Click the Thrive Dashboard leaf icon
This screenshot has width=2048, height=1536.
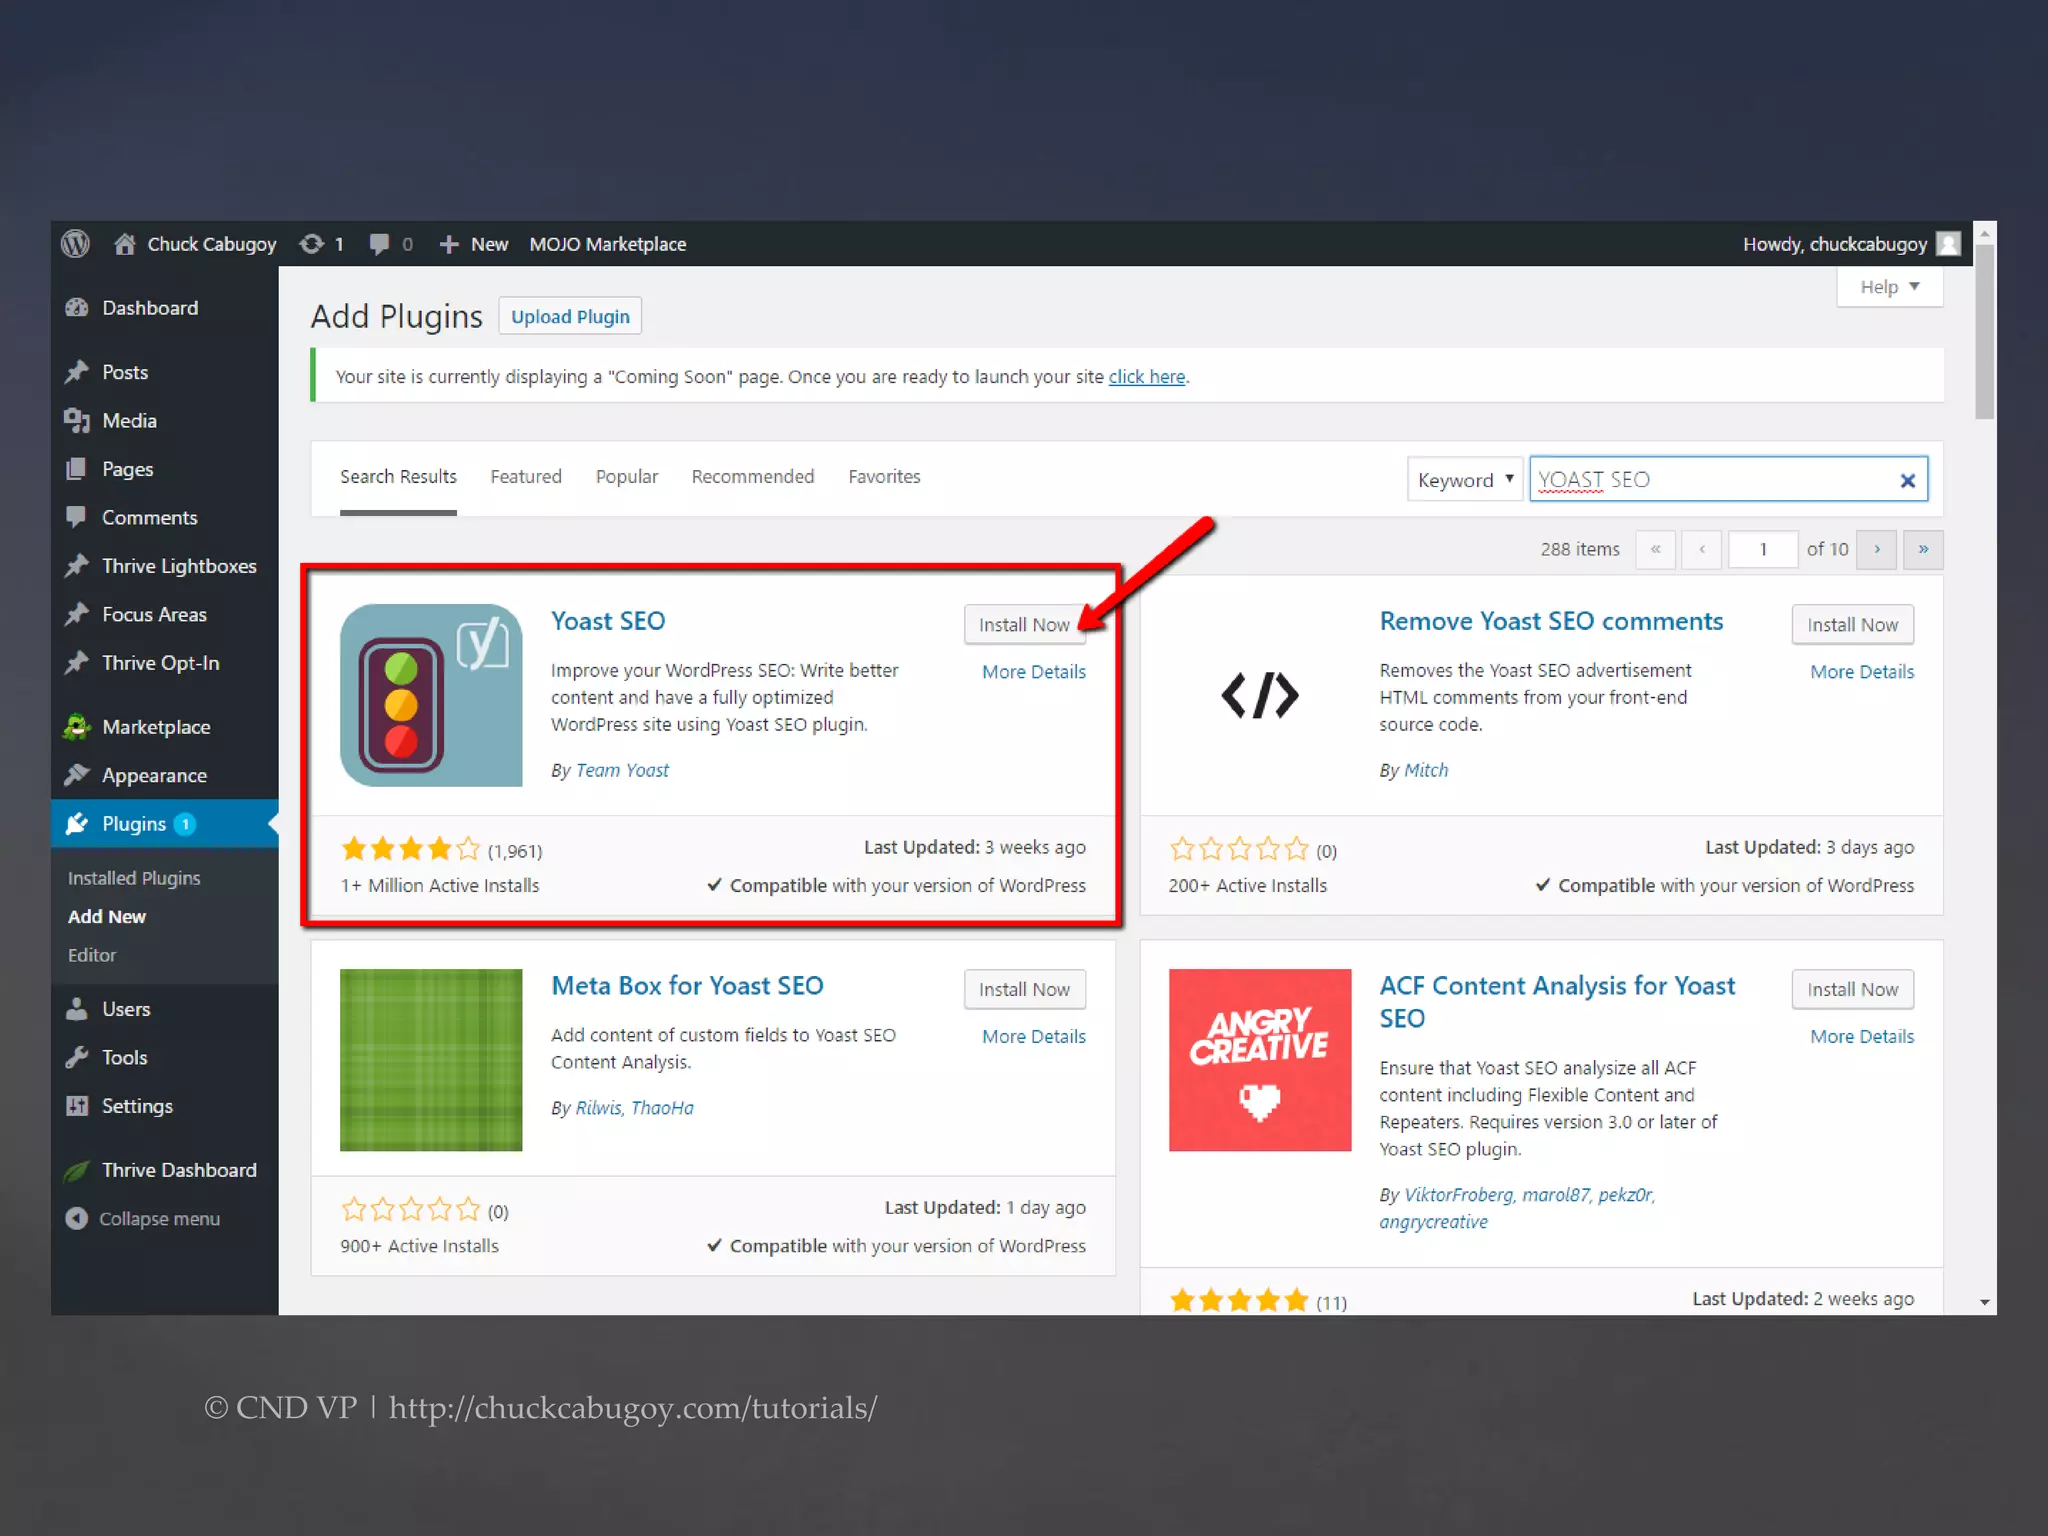pos(77,1170)
